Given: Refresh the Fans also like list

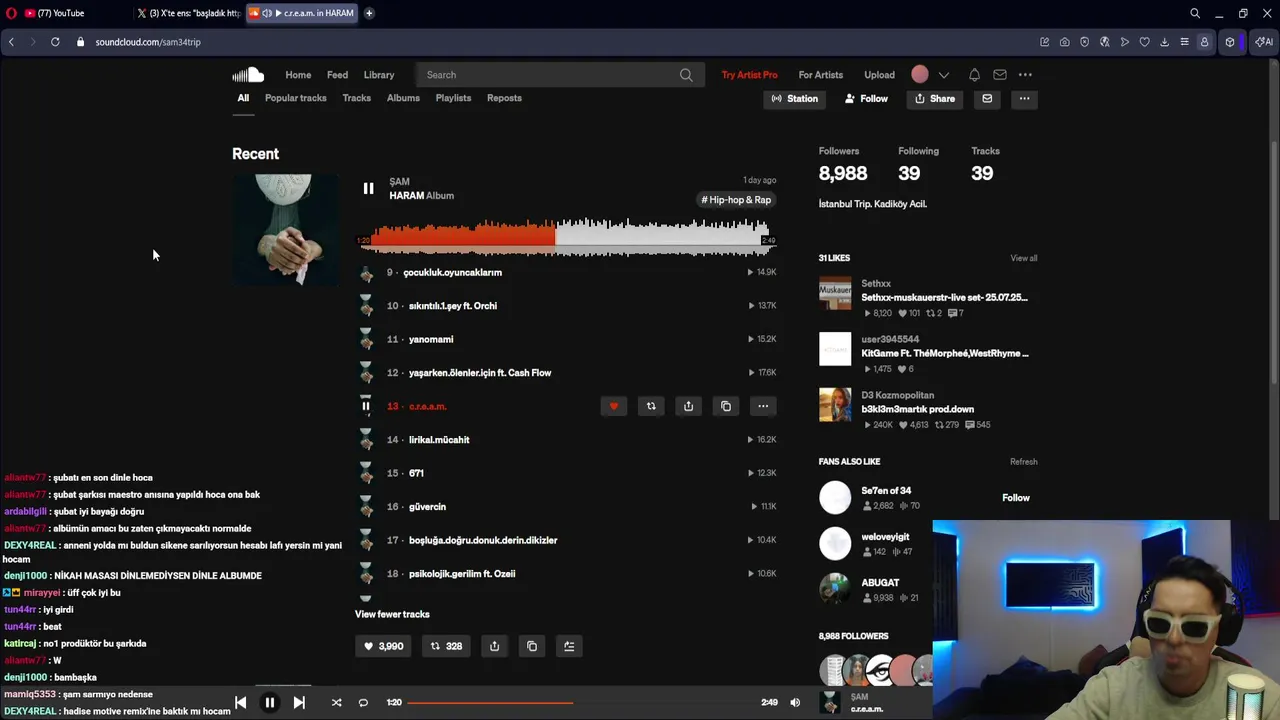Looking at the screenshot, I should (x=1023, y=462).
